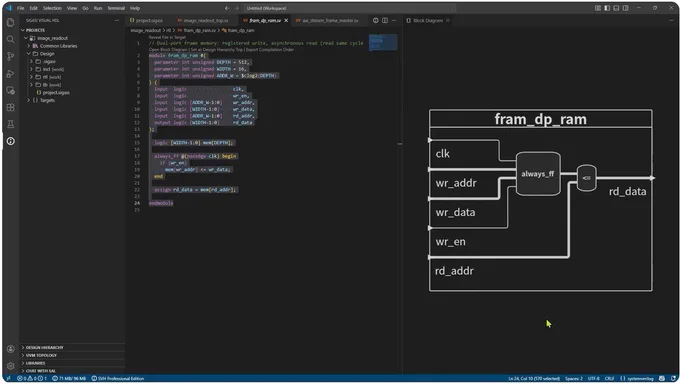
Task: Click the Customize Layout icon
Action: point(598,8)
